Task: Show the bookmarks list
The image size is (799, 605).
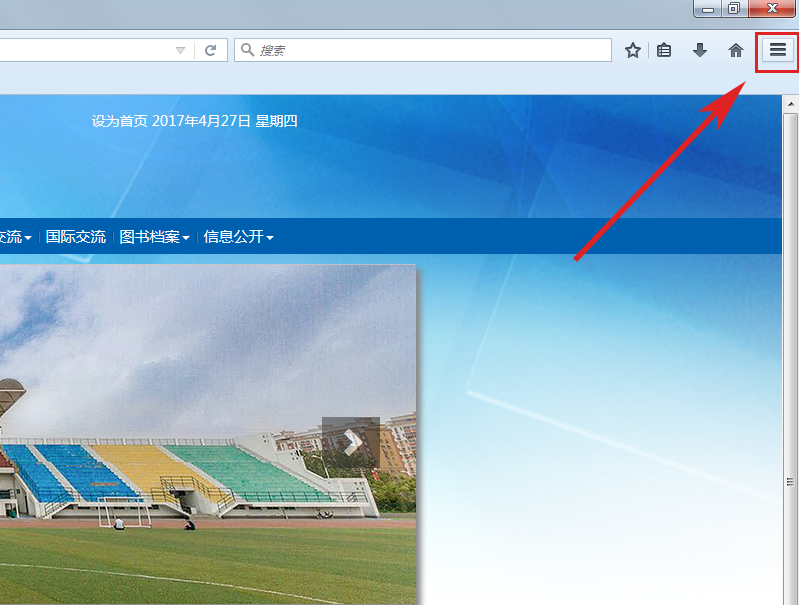Action: 664,50
